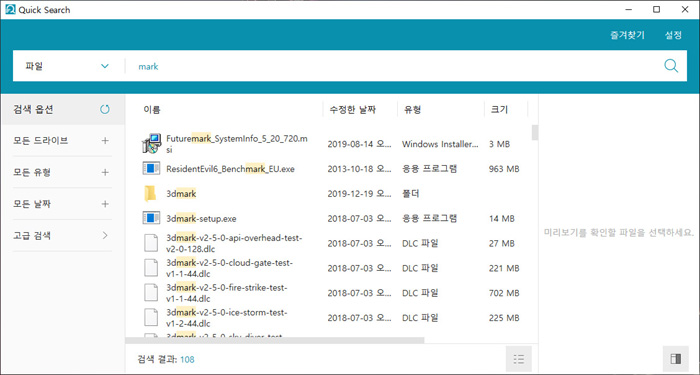Click the vertical scrollbar thumb of results
Image resolution: width=700 pixels, height=375 pixels.
point(534,133)
